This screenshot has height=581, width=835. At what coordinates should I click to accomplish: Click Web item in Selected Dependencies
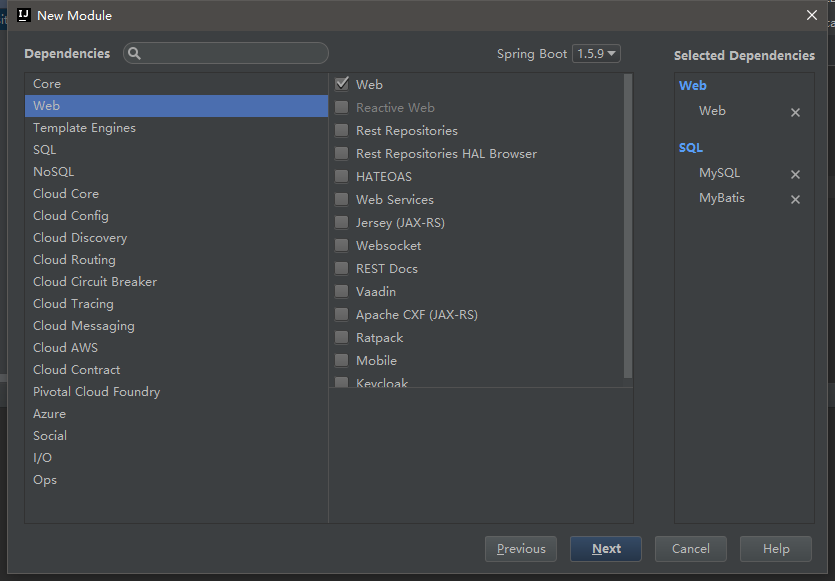tap(712, 111)
